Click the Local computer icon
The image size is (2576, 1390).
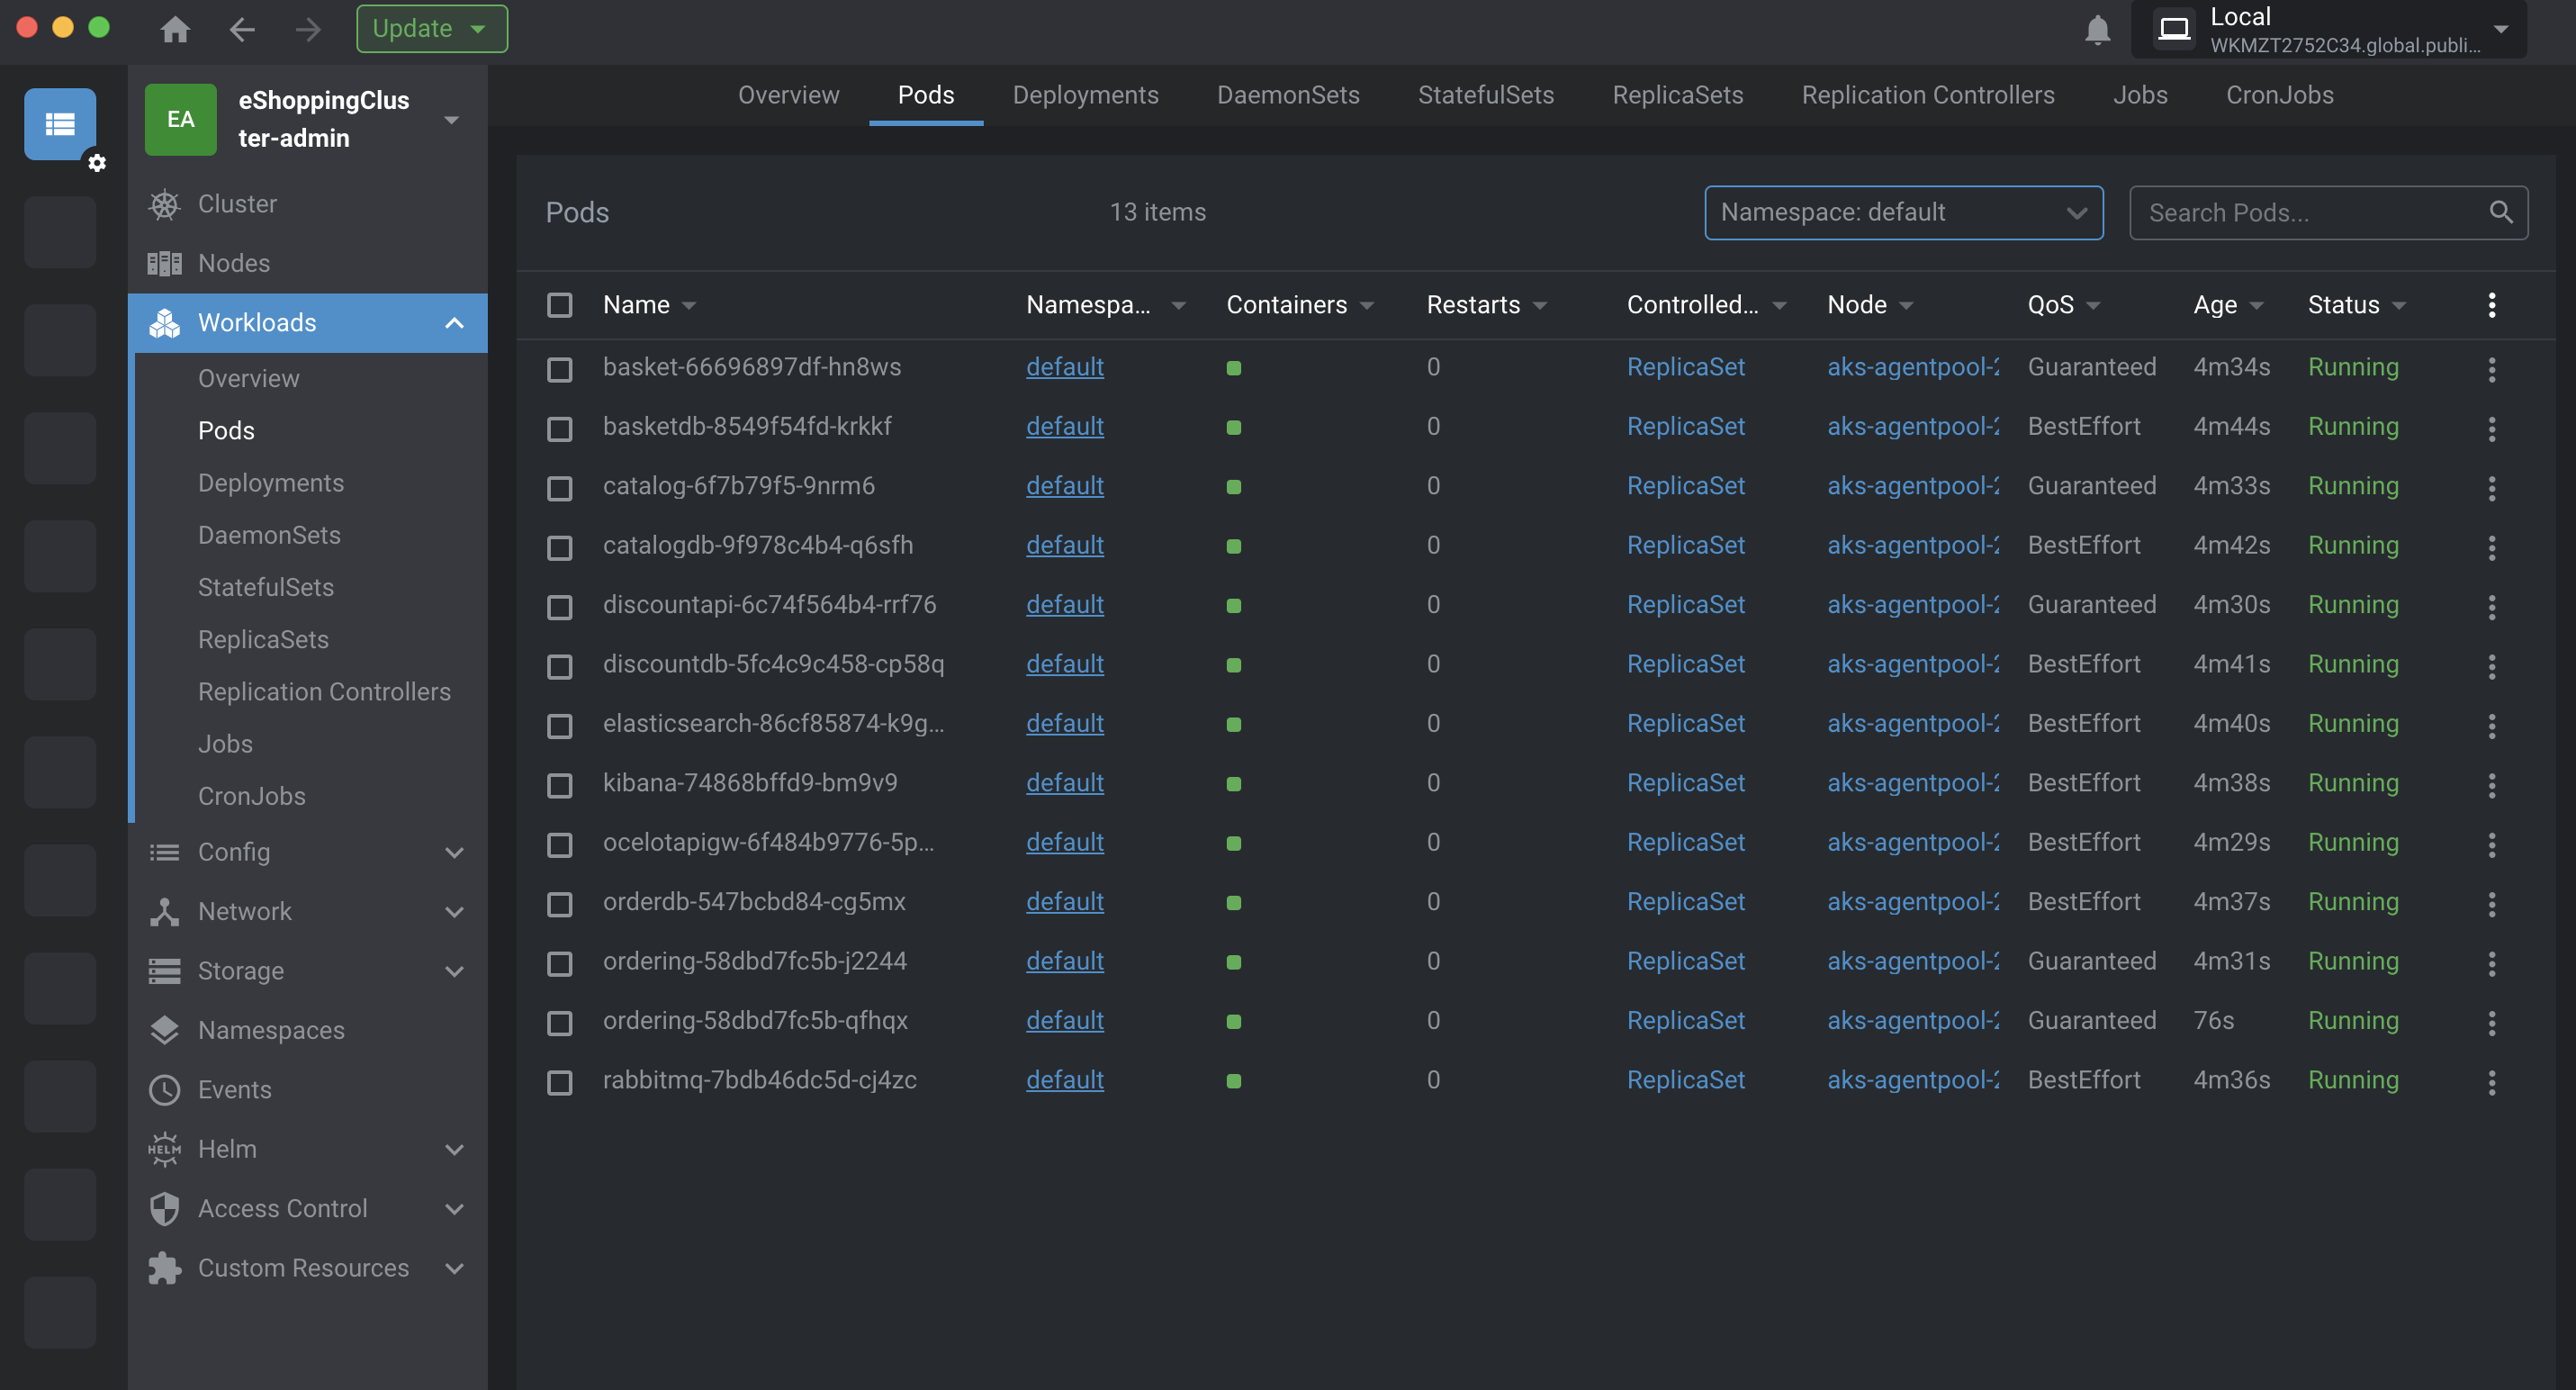click(x=2173, y=29)
